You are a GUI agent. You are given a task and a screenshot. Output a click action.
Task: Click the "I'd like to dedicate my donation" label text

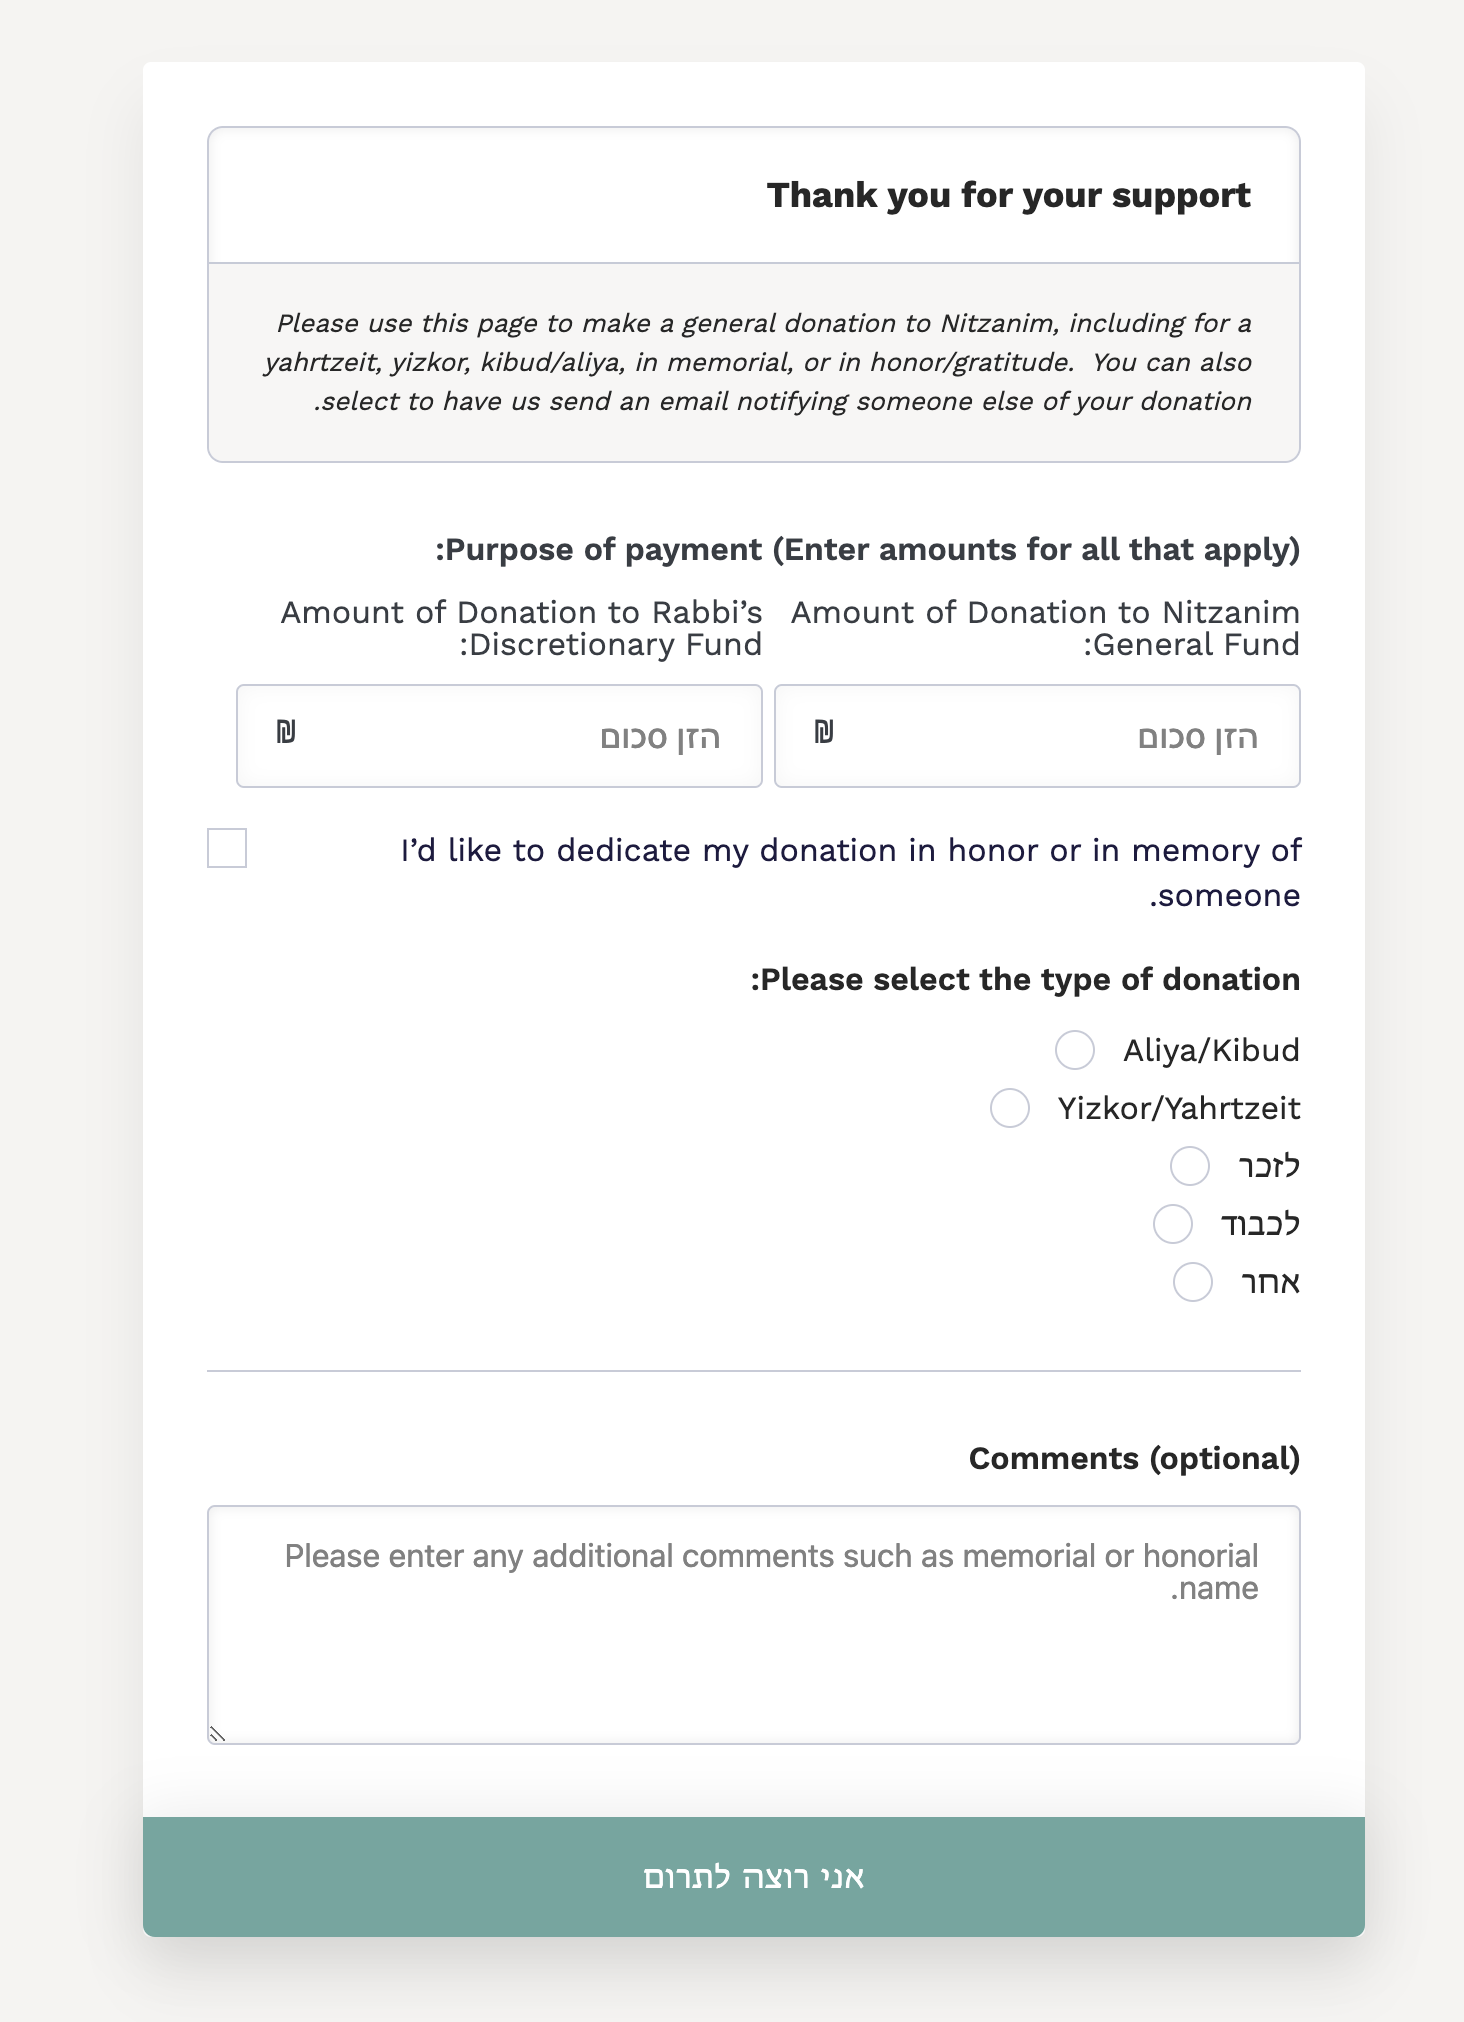[x=850, y=851]
